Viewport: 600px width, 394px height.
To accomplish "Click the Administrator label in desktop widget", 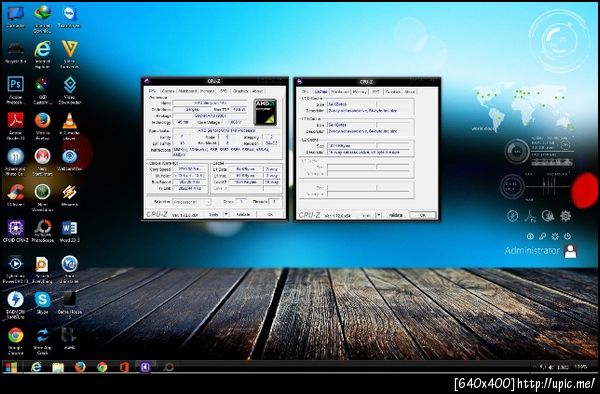I will pos(532,251).
